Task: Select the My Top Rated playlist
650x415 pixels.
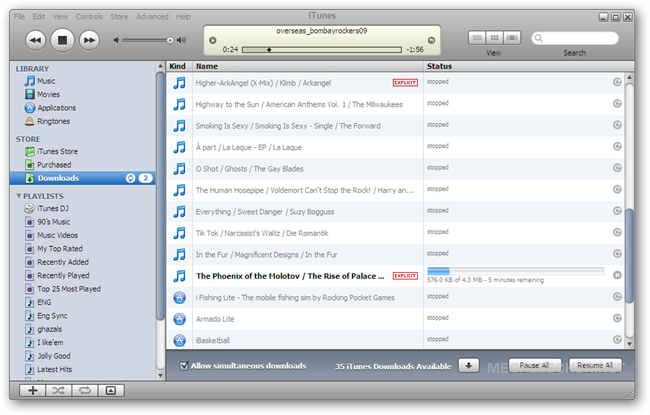Action: click(60, 249)
